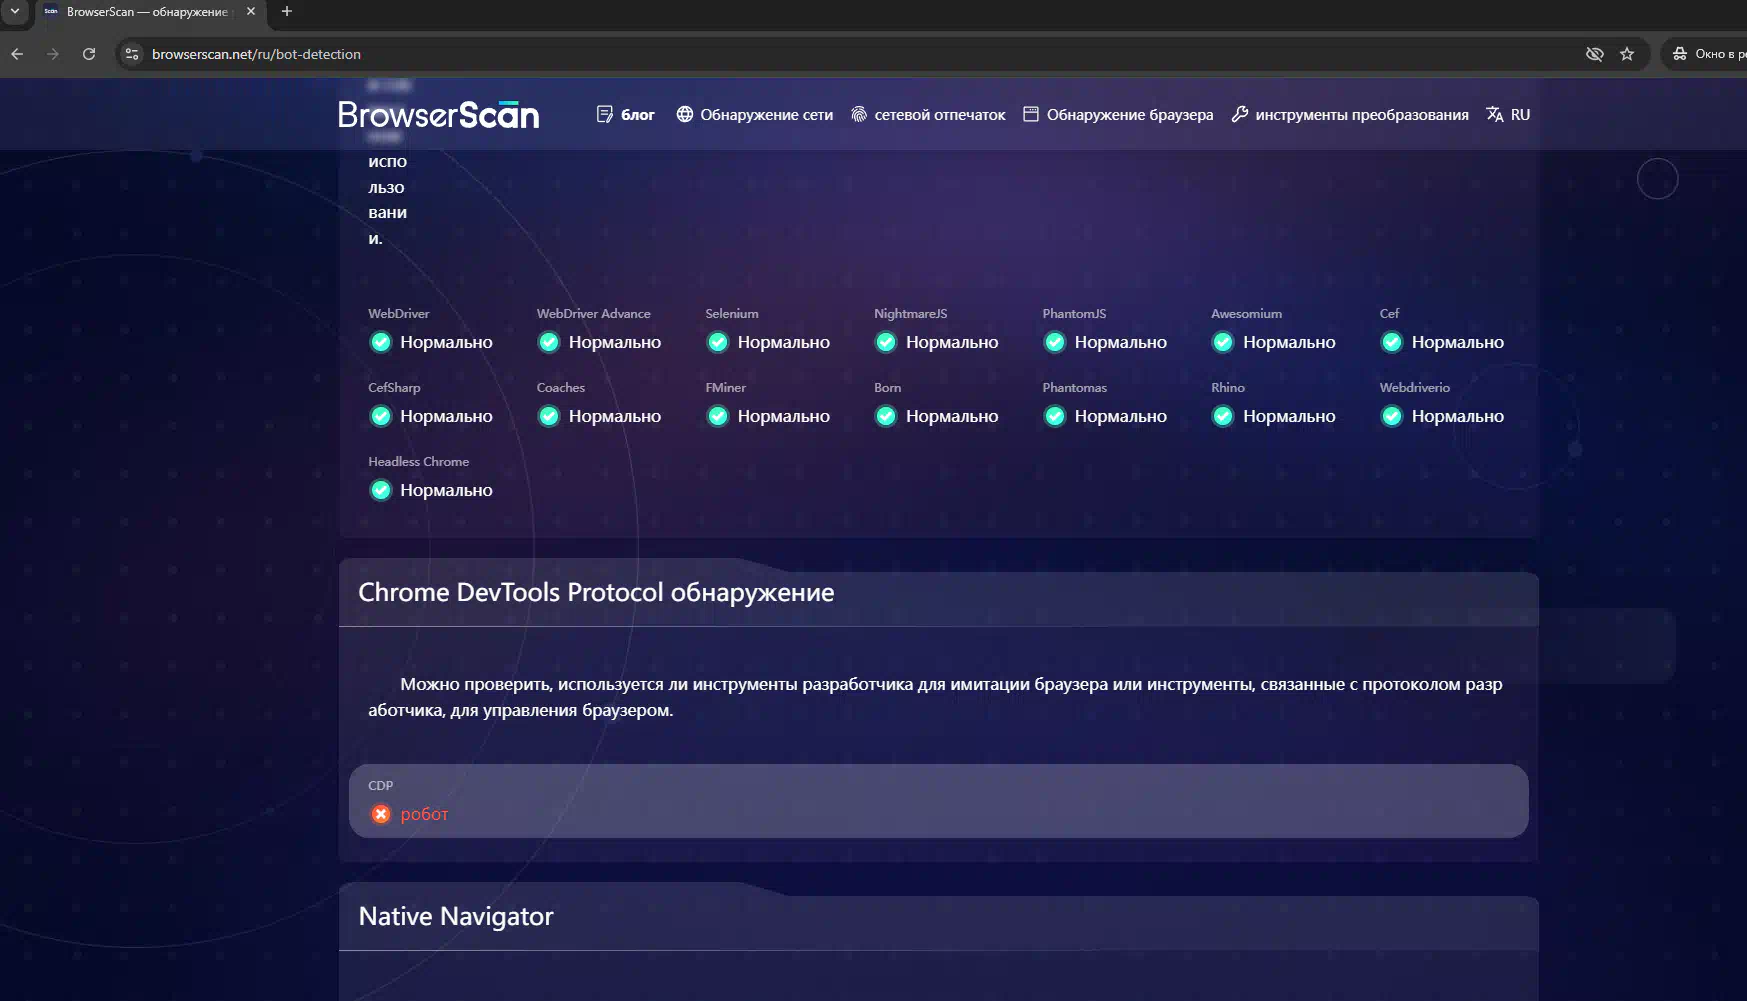Screen dimensions: 1747x1001
Task: Click the floating circle button at top right
Action: 1657,179
